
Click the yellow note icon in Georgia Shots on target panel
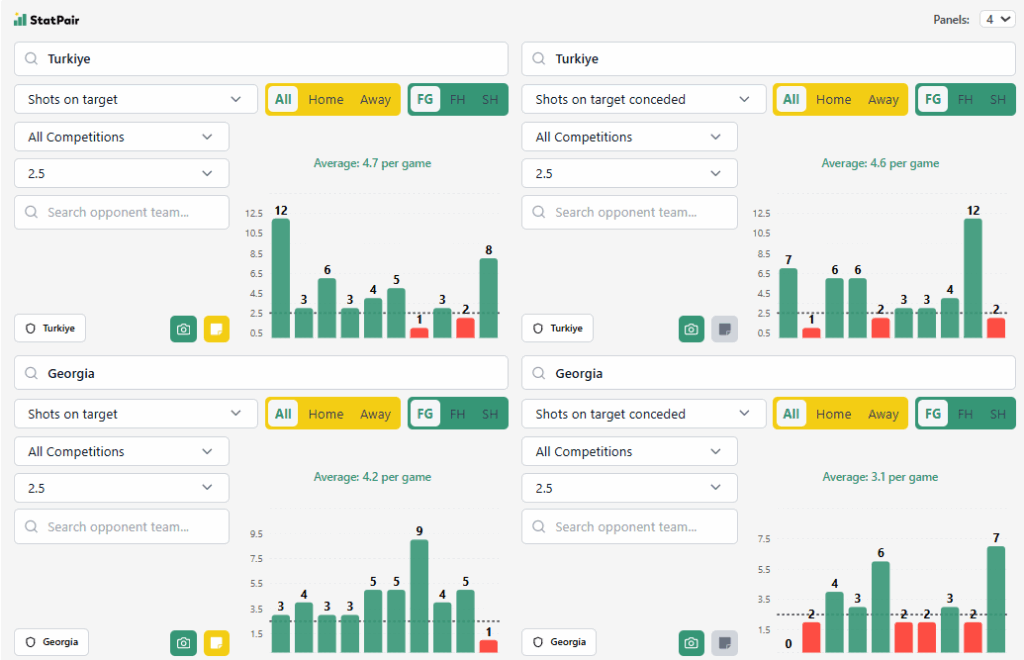[216, 643]
